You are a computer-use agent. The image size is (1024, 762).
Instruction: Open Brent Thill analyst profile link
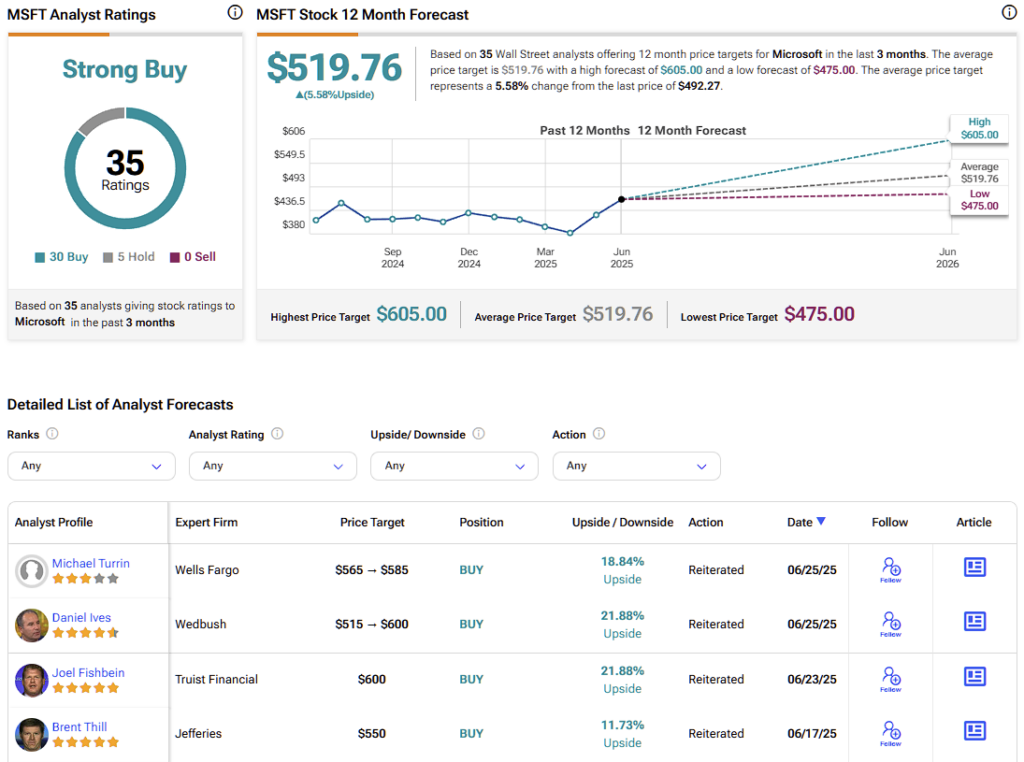click(80, 727)
